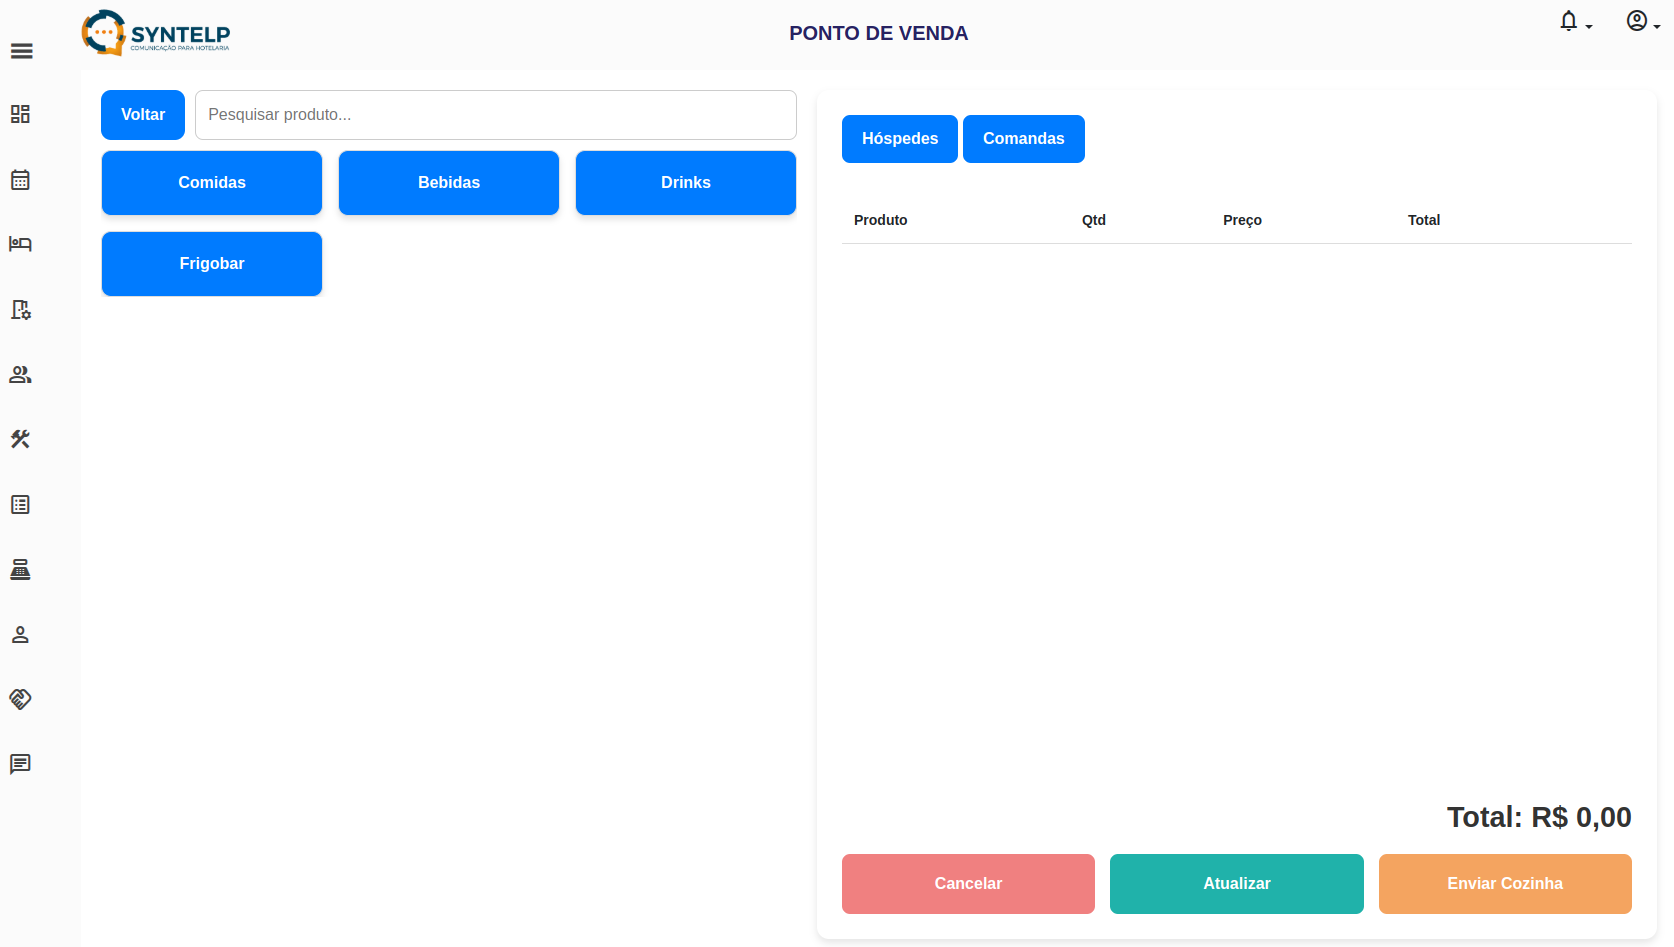Open the door settings icon in sidebar
The width and height of the screenshot is (1674, 947).
point(20,310)
